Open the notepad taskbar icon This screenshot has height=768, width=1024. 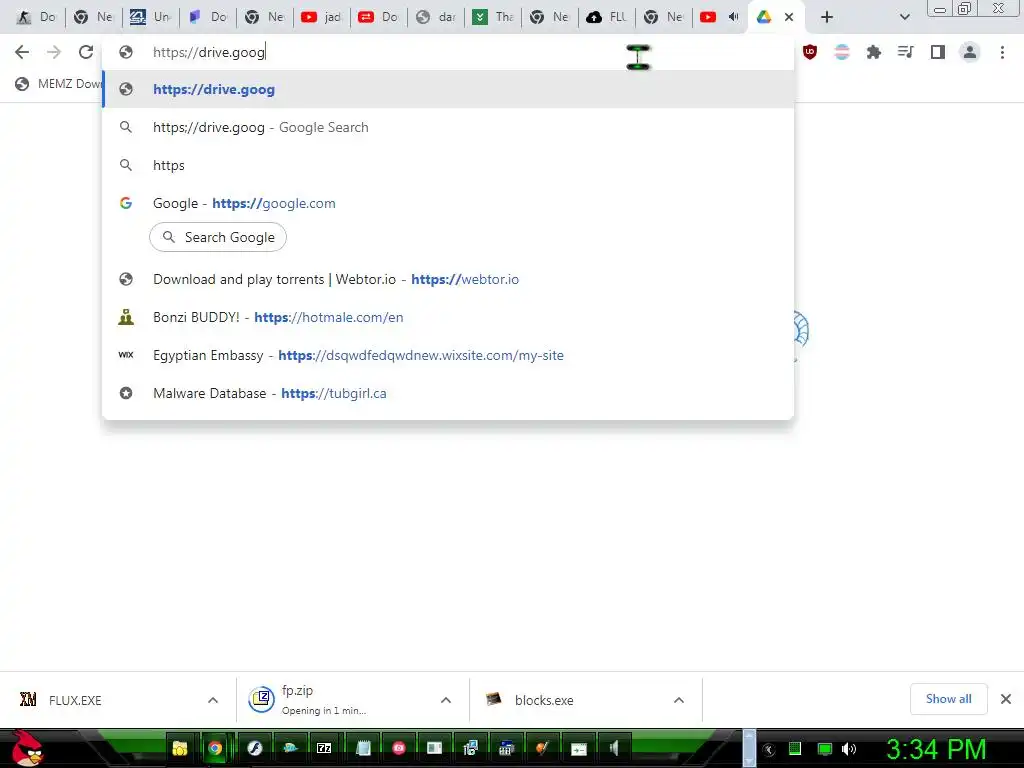click(x=364, y=748)
